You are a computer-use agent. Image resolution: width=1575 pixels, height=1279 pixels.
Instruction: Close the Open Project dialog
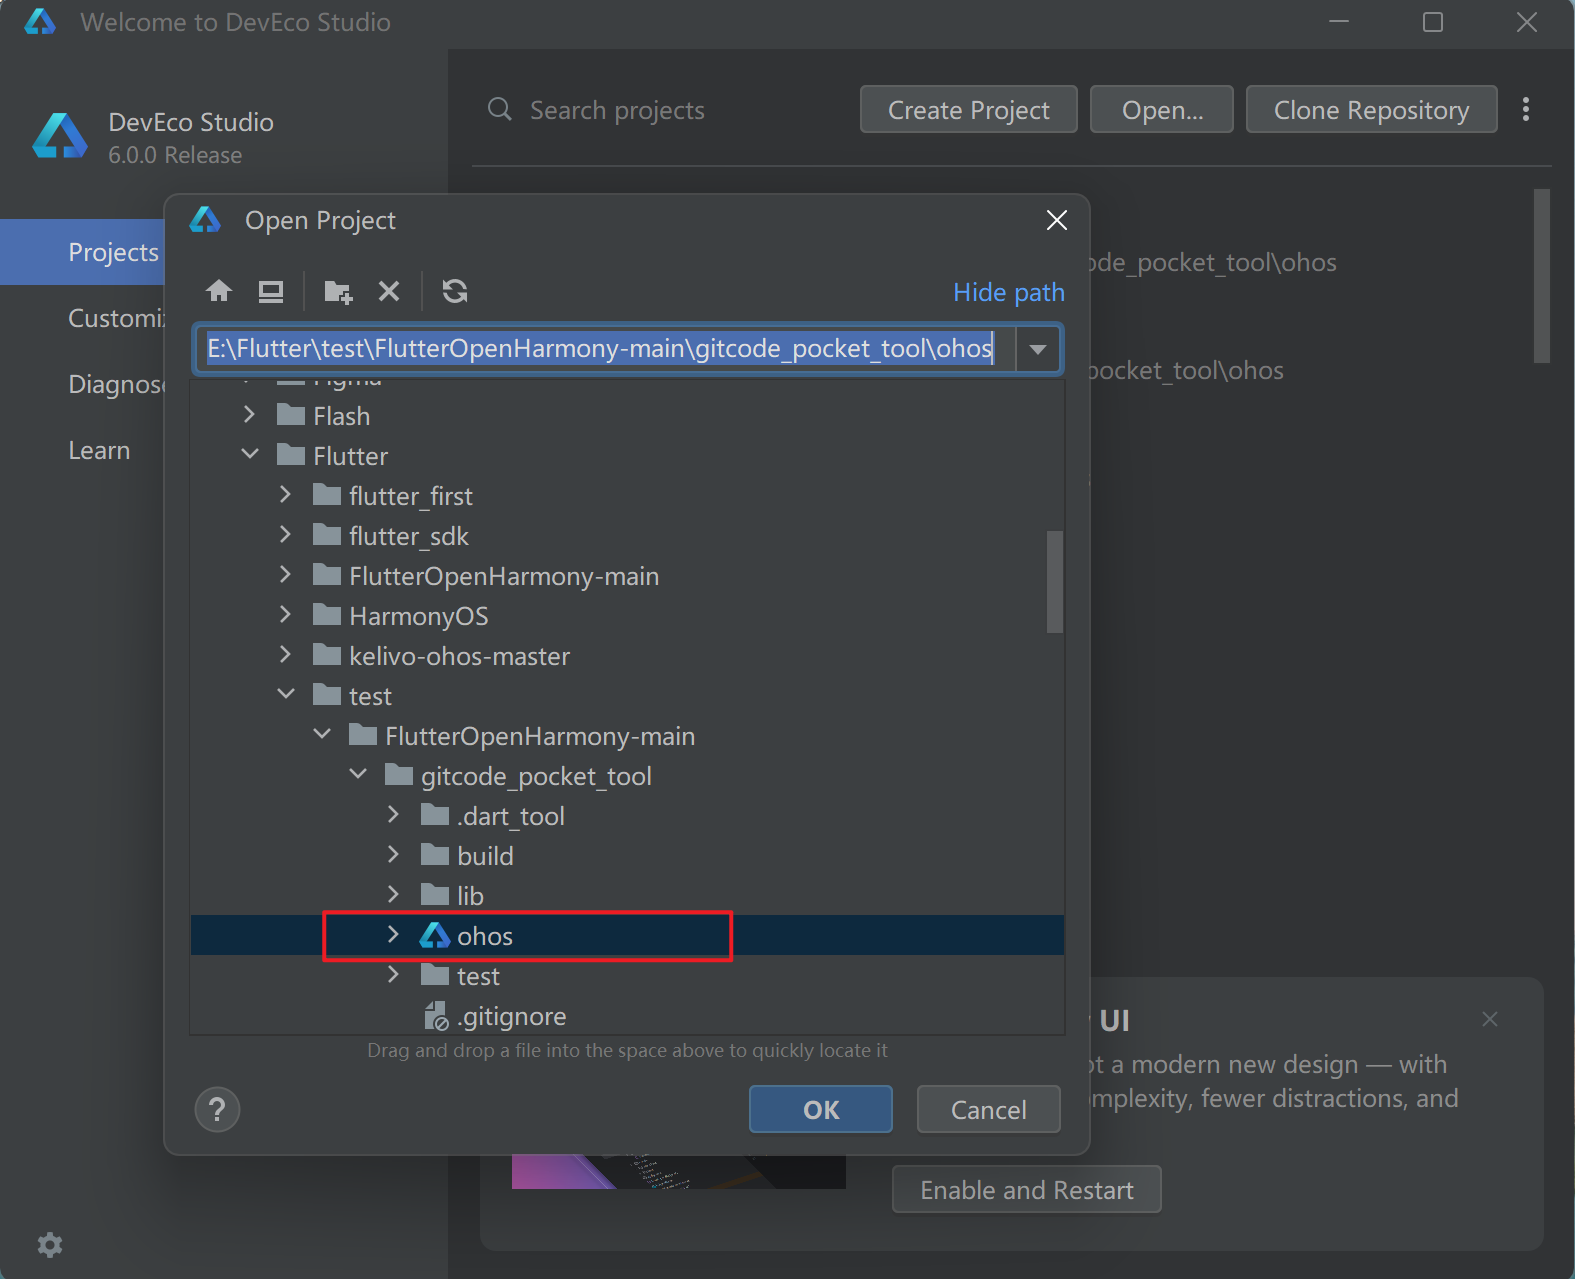(x=1057, y=220)
